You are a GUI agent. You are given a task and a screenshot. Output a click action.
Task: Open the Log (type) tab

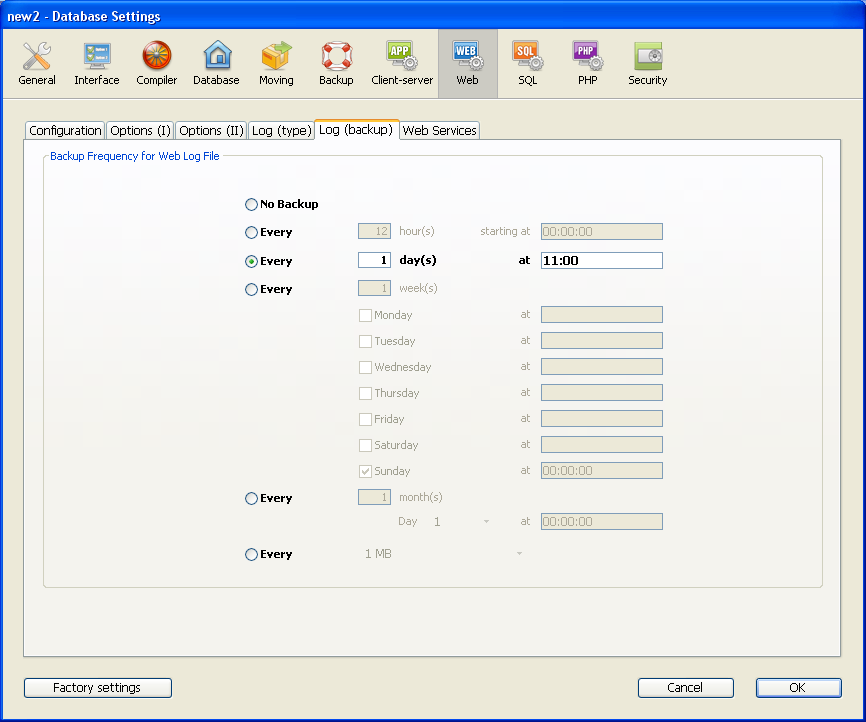281,131
